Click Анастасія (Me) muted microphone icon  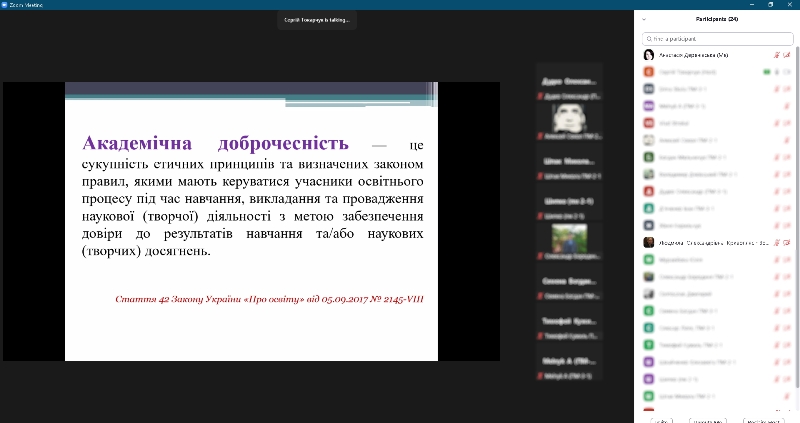[x=777, y=55]
